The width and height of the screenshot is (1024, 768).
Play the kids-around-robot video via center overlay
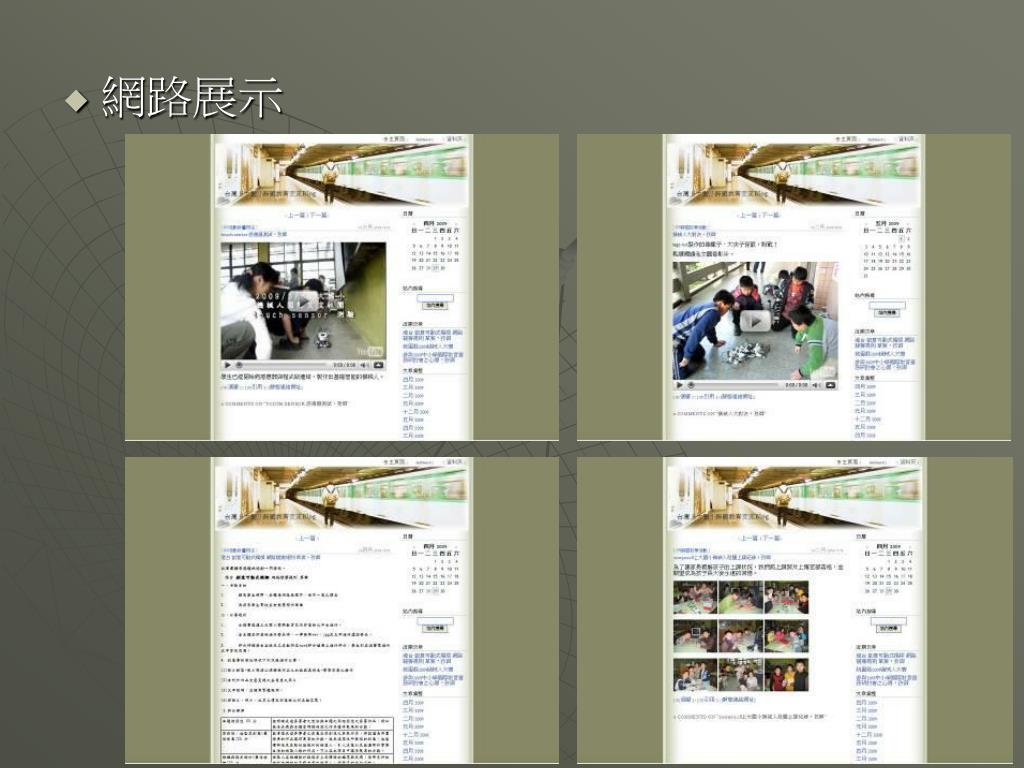point(756,321)
